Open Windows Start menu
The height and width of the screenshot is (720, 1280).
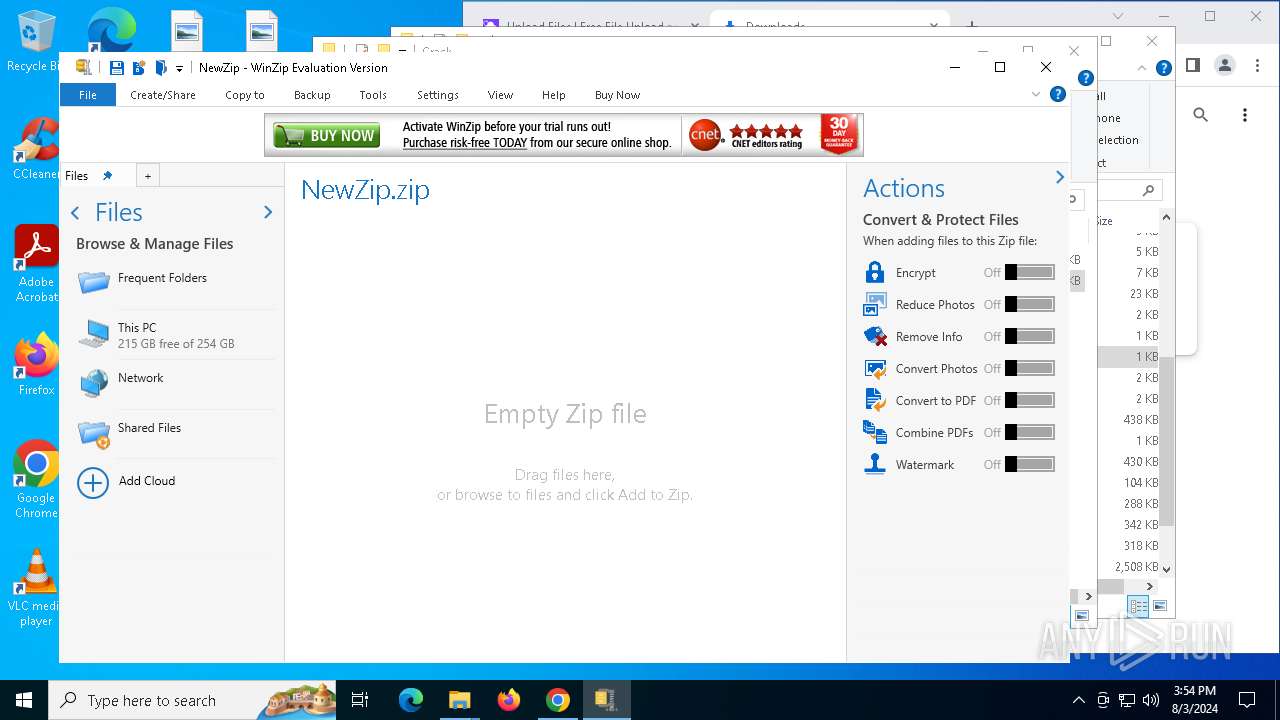pos(24,700)
